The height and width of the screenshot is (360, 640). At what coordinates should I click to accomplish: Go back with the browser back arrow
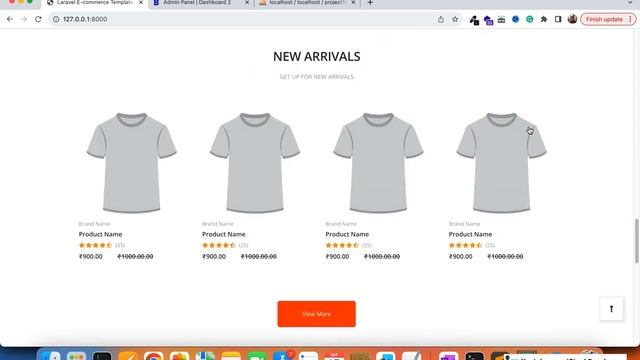click(x=10, y=19)
